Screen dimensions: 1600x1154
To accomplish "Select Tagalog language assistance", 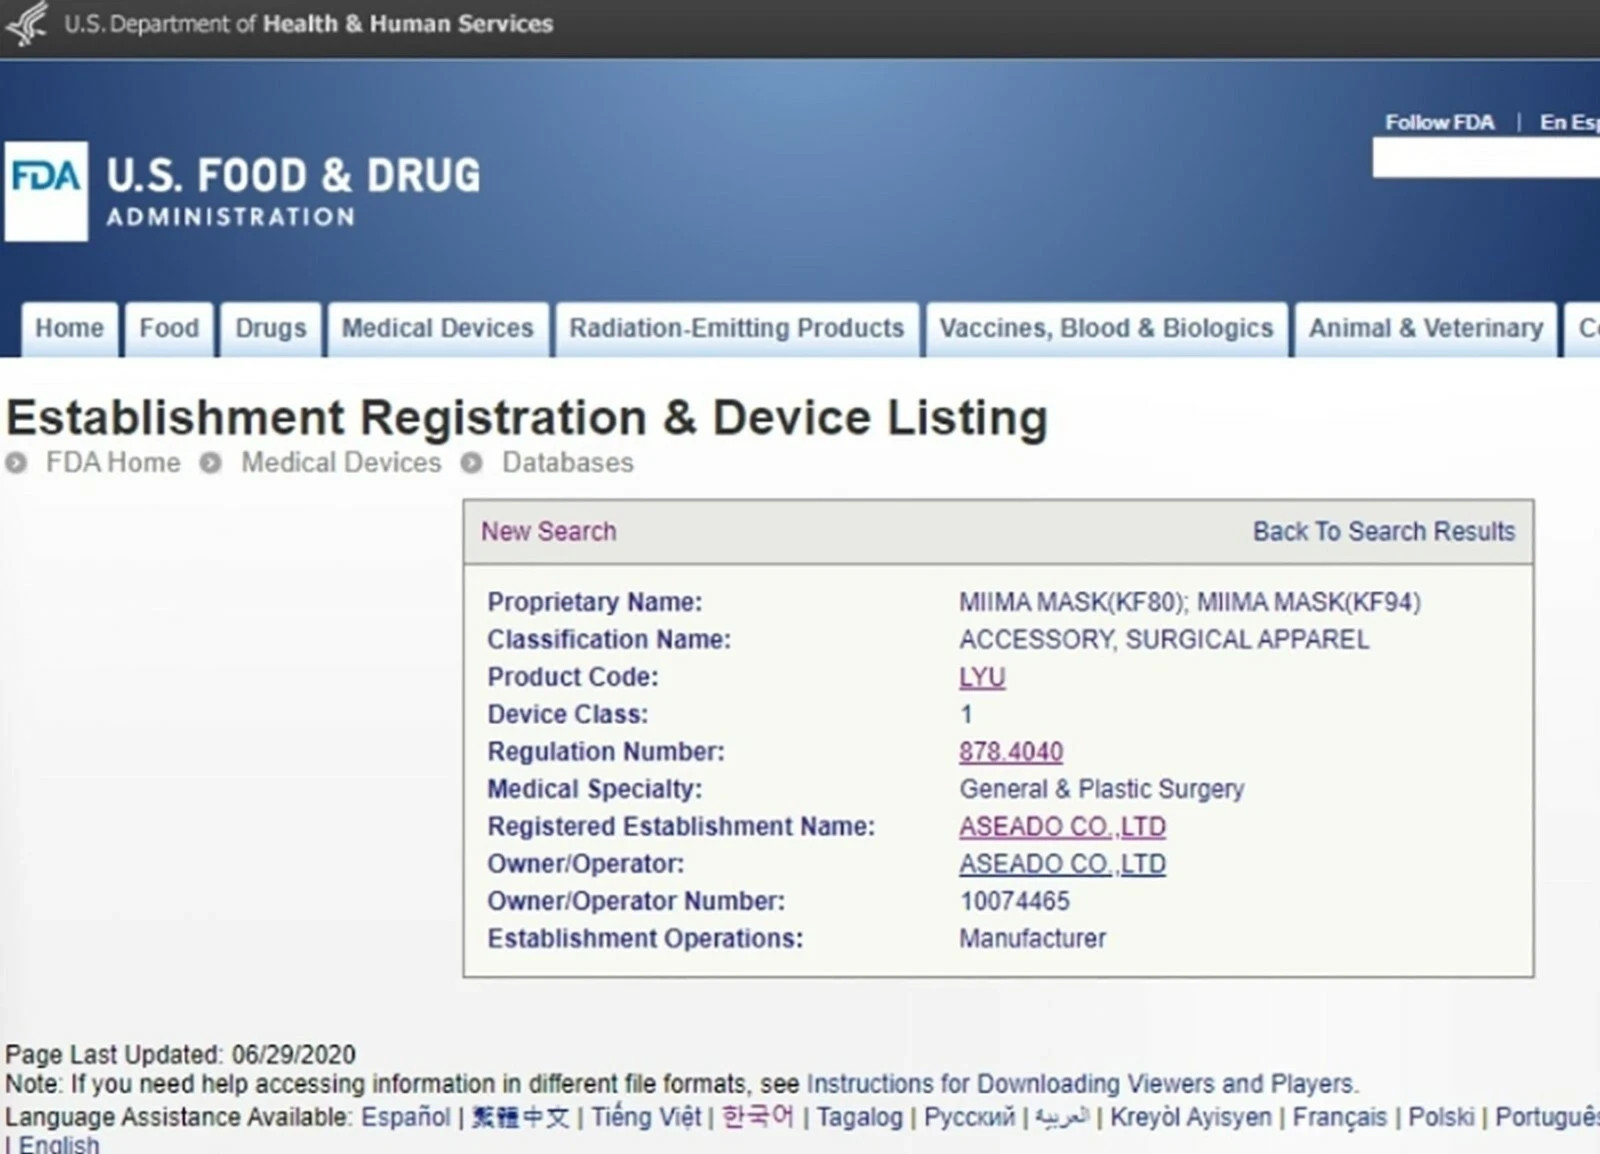I will click(859, 1117).
